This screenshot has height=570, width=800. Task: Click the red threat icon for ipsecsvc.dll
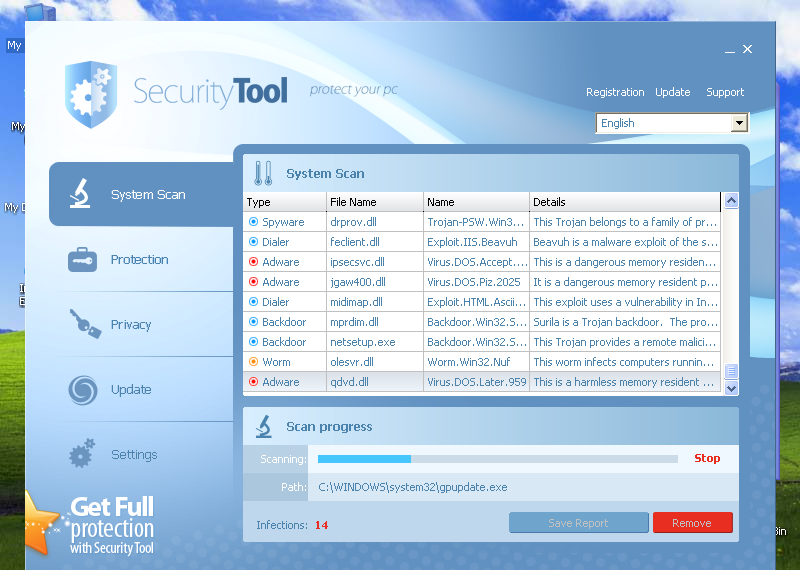pyautogui.click(x=253, y=262)
